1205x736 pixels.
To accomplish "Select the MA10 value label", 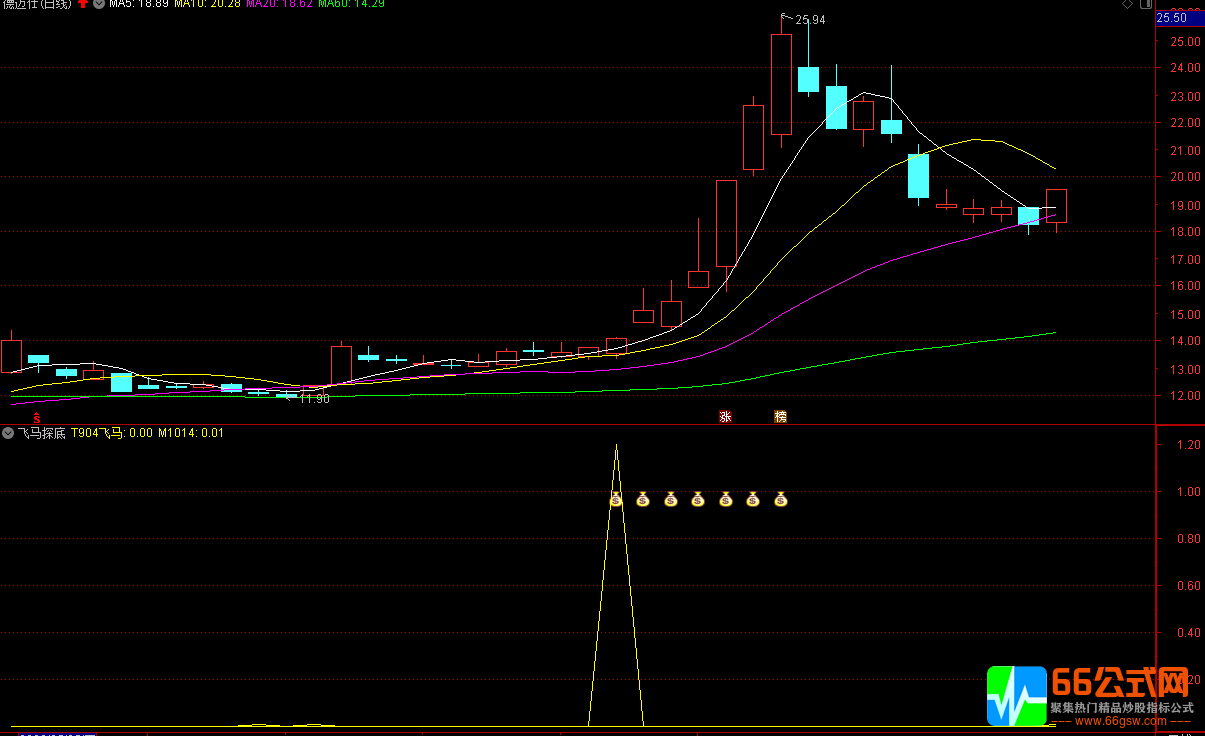I will 207,4.
